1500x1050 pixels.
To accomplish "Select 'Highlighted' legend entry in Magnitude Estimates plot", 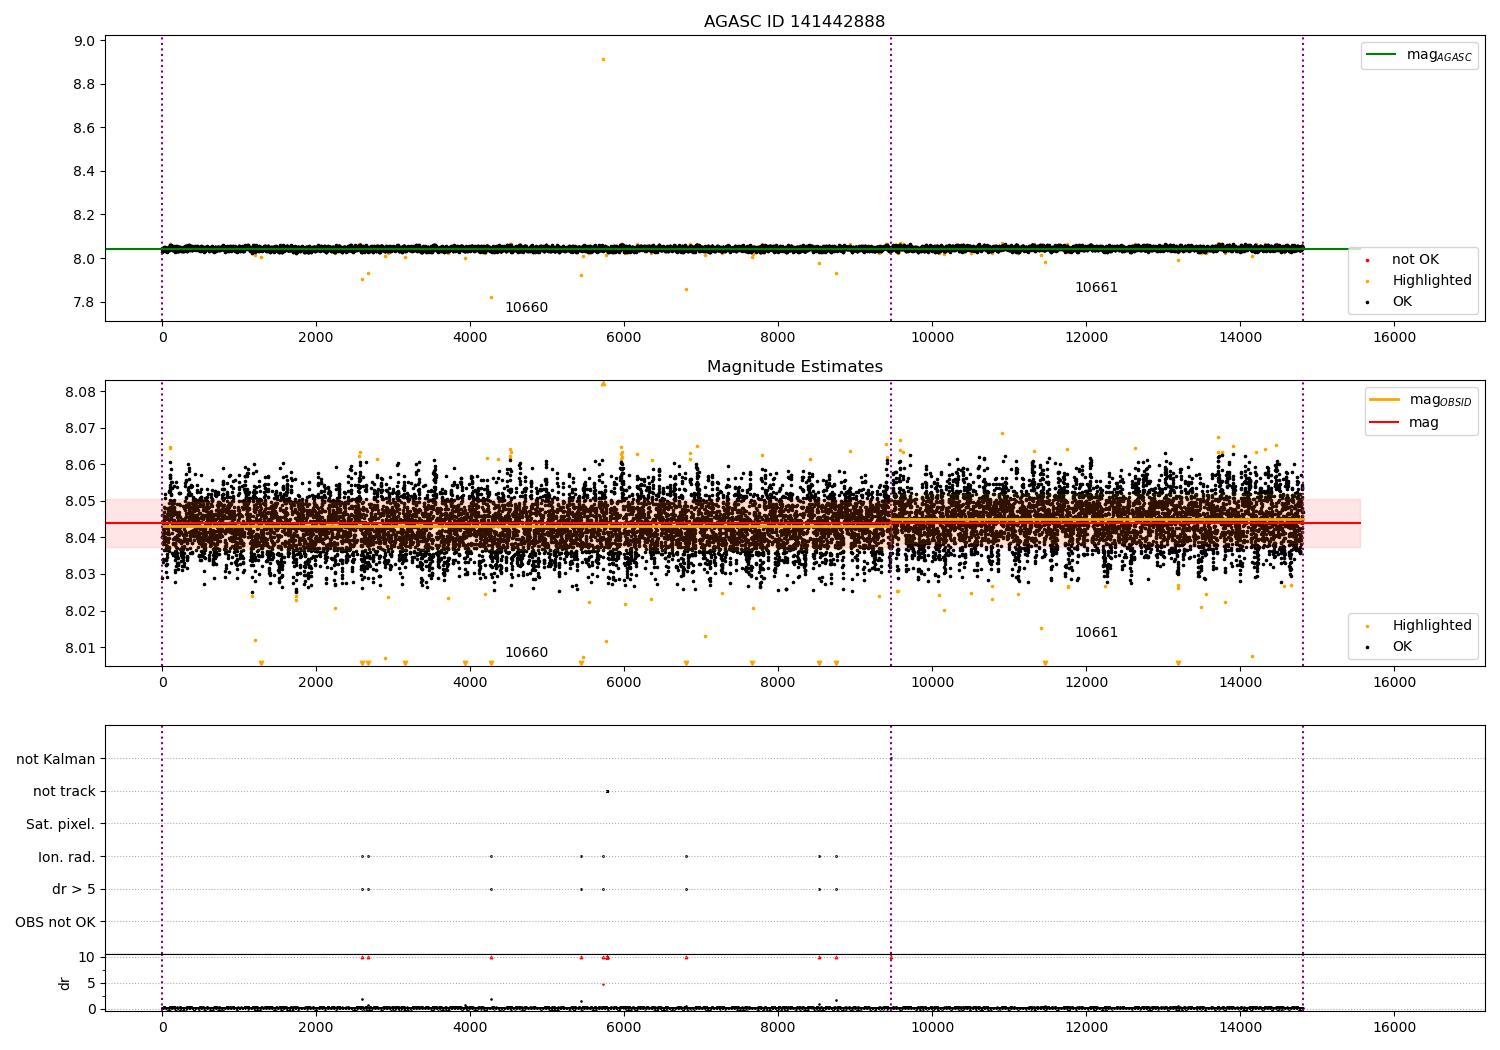I will coord(1432,626).
